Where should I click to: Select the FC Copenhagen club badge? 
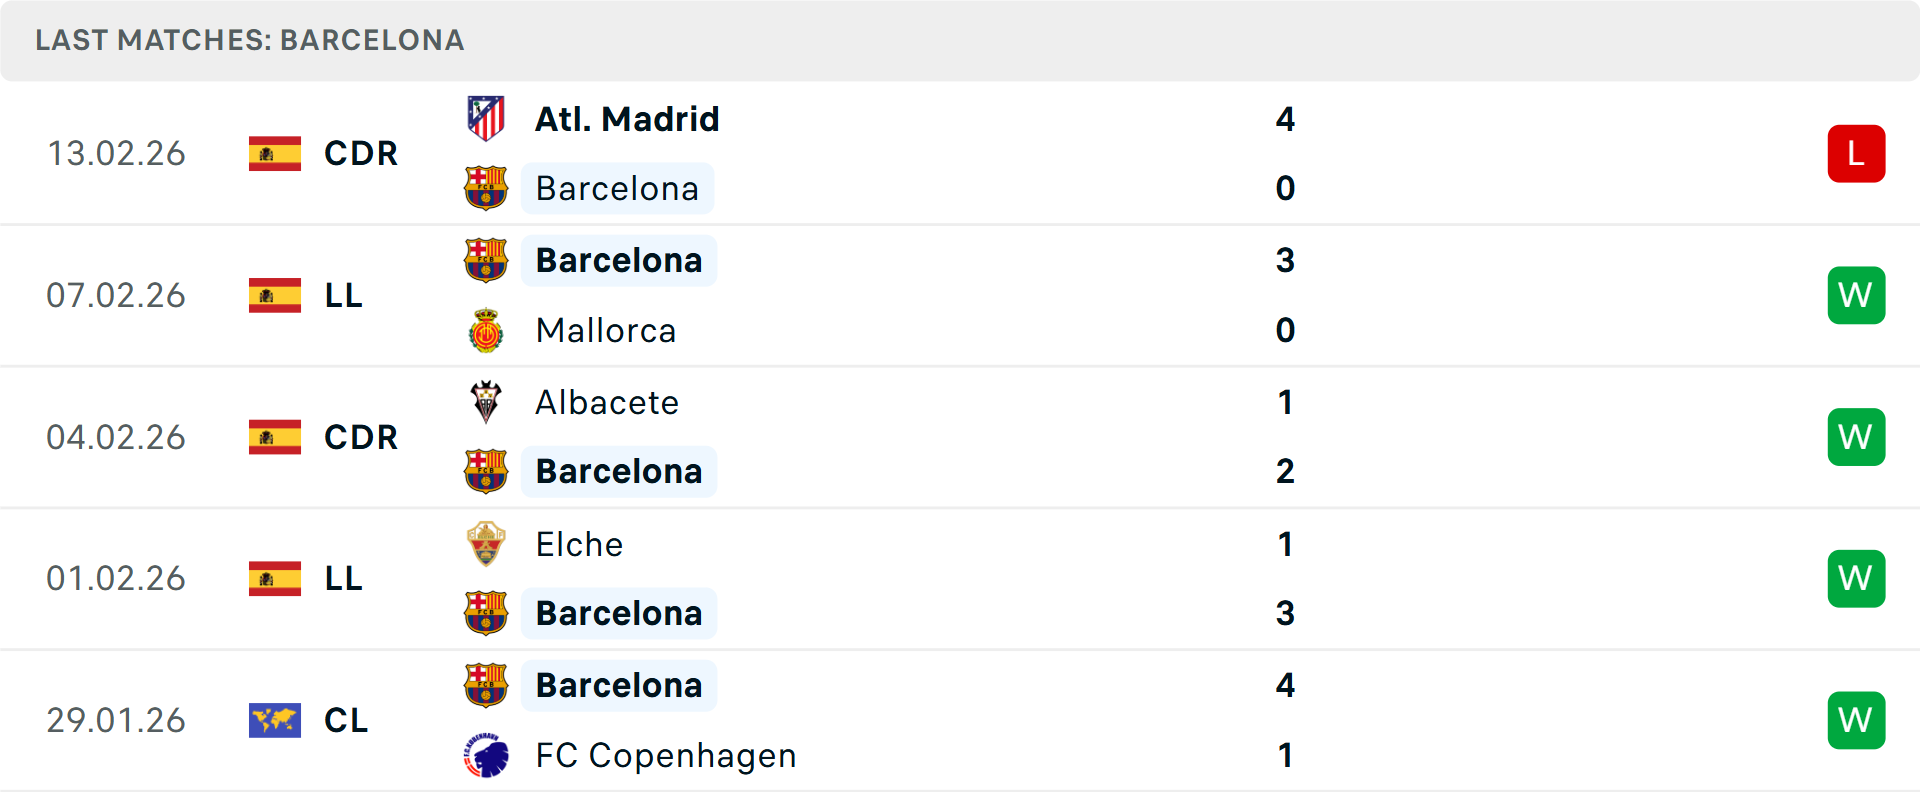coord(486,755)
